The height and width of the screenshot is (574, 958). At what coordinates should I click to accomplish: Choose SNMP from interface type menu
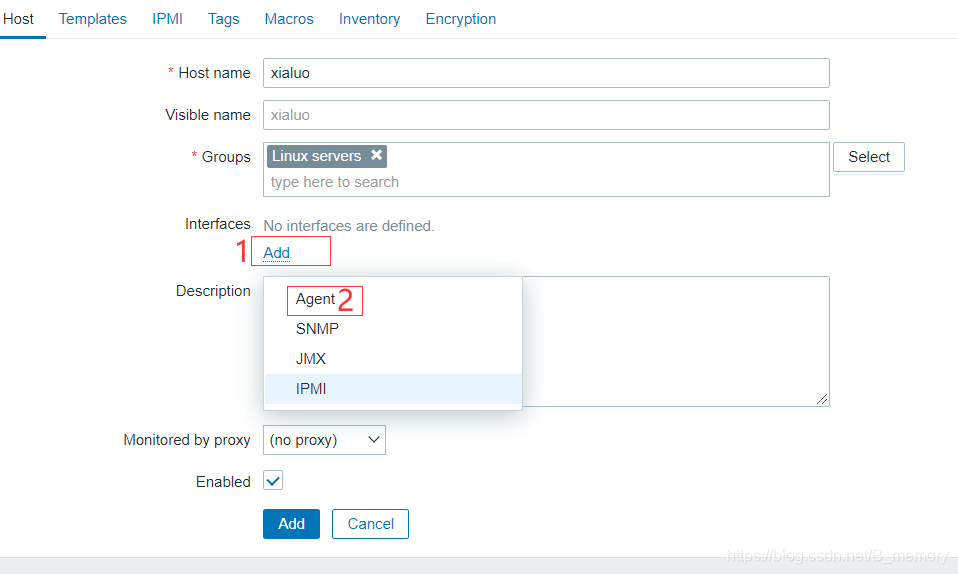[x=393, y=329]
